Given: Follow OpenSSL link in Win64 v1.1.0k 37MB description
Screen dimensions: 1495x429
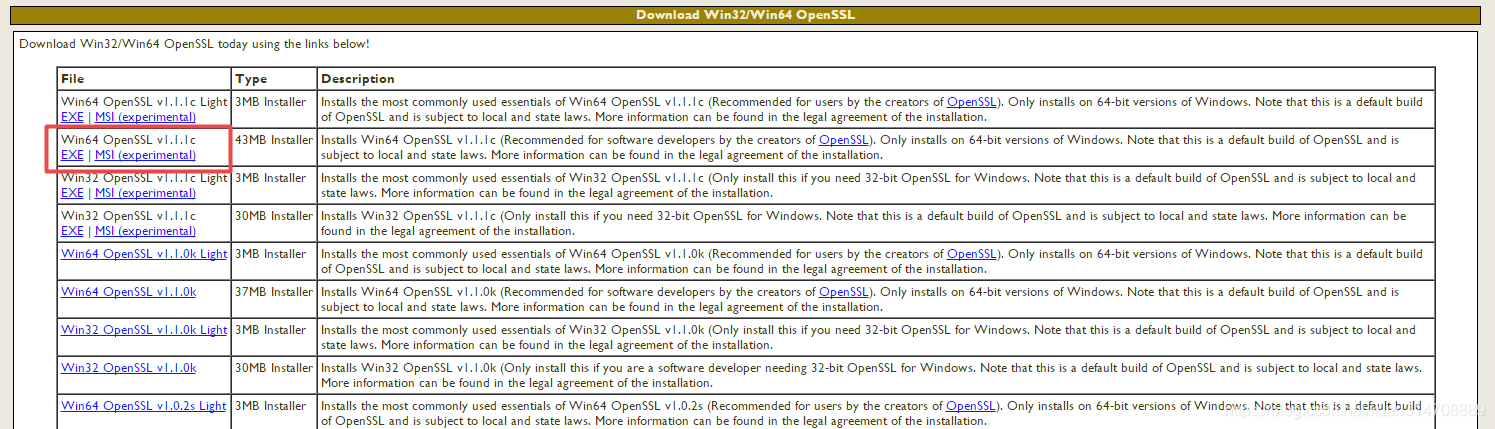Looking at the screenshot, I should [x=843, y=292].
